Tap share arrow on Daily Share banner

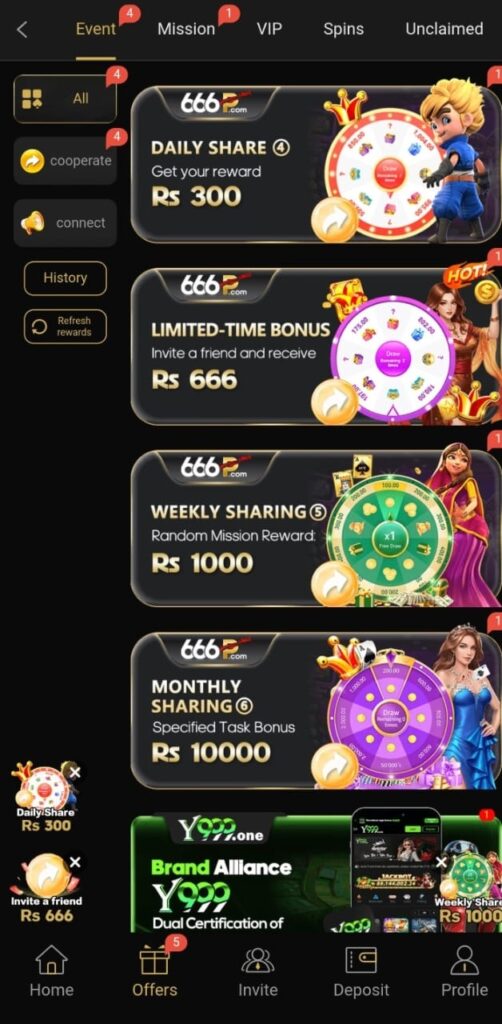pos(334,220)
